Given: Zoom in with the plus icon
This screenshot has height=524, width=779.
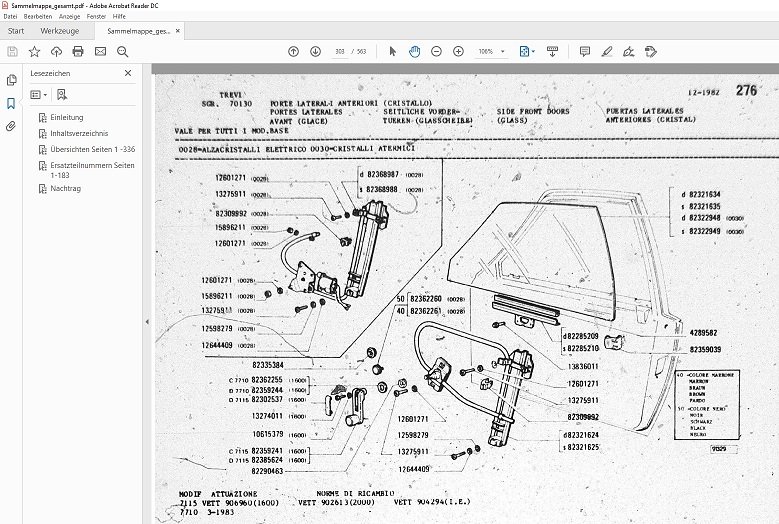Looking at the screenshot, I should point(460,51).
